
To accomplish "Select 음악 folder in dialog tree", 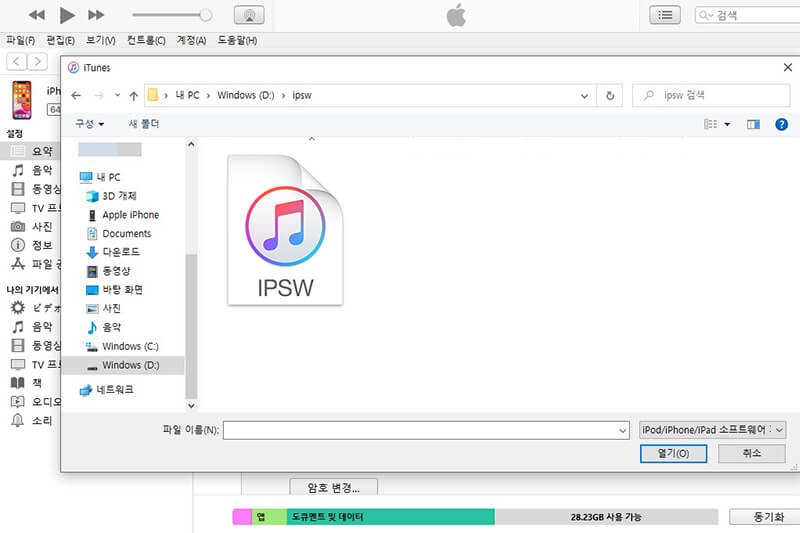I will 104,327.
